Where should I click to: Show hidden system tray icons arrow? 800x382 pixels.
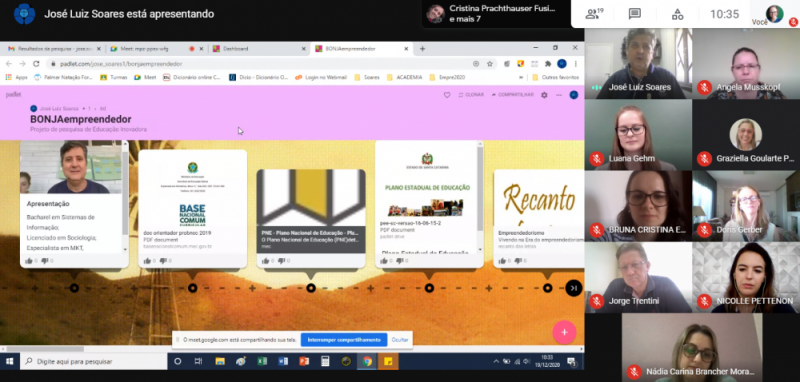[x=495, y=361]
